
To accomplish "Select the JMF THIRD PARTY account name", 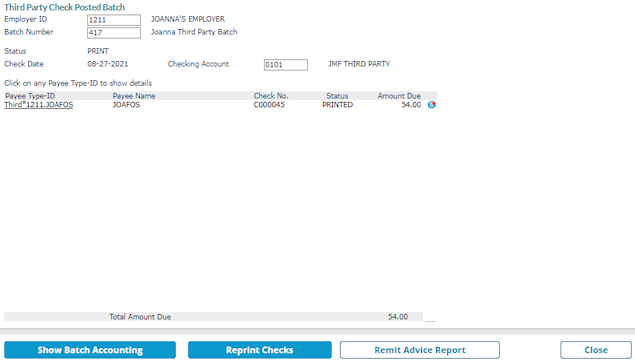I will click(x=359, y=64).
